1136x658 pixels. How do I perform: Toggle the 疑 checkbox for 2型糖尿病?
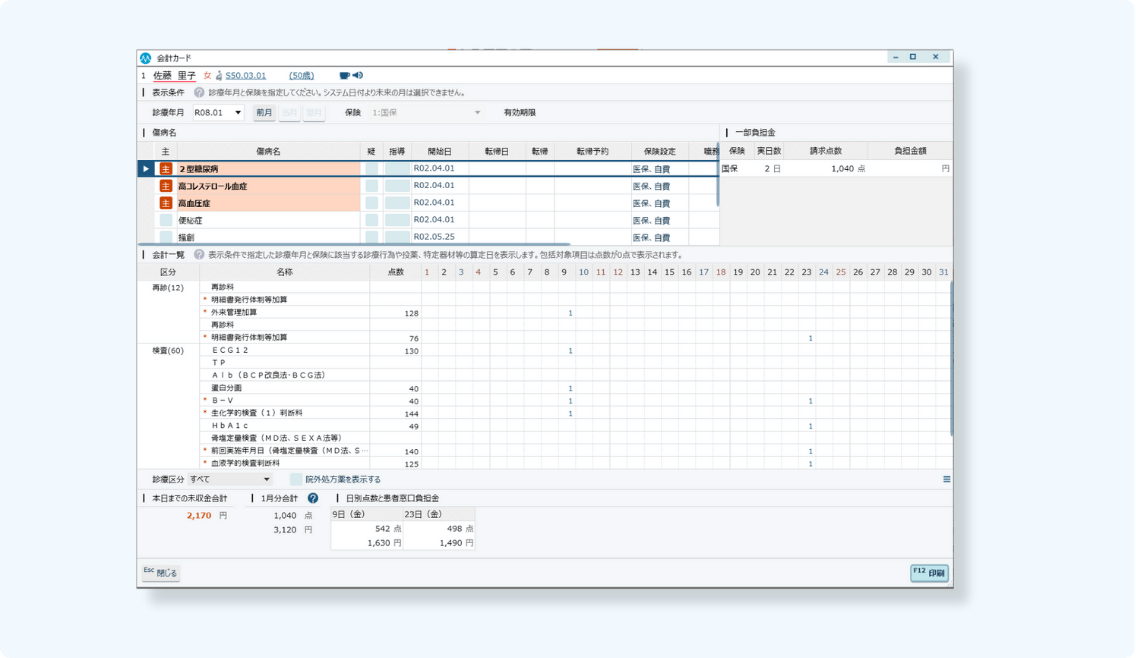click(371, 169)
